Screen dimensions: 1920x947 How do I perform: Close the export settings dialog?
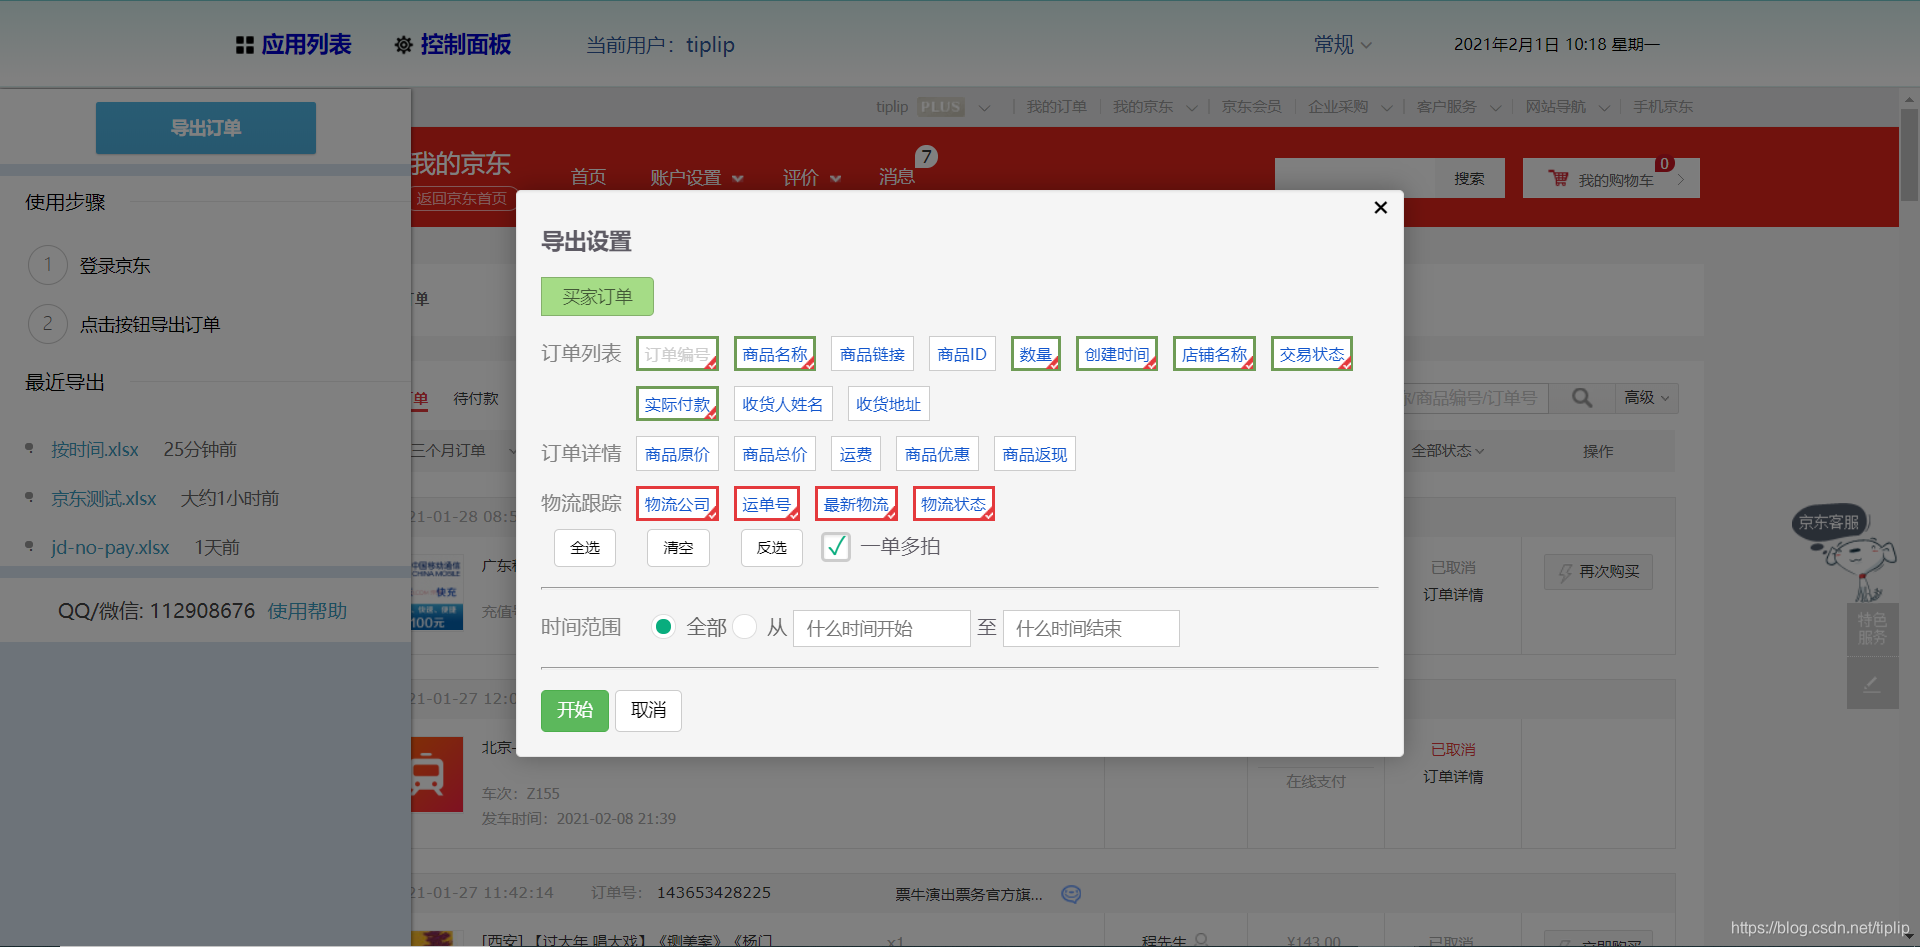[x=1380, y=207]
